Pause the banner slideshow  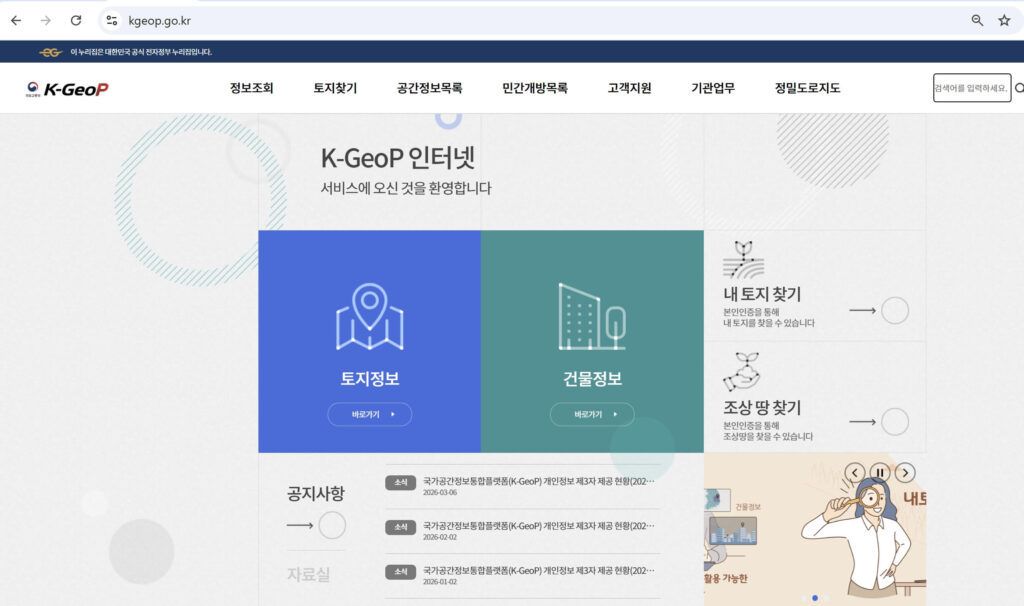[880, 472]
